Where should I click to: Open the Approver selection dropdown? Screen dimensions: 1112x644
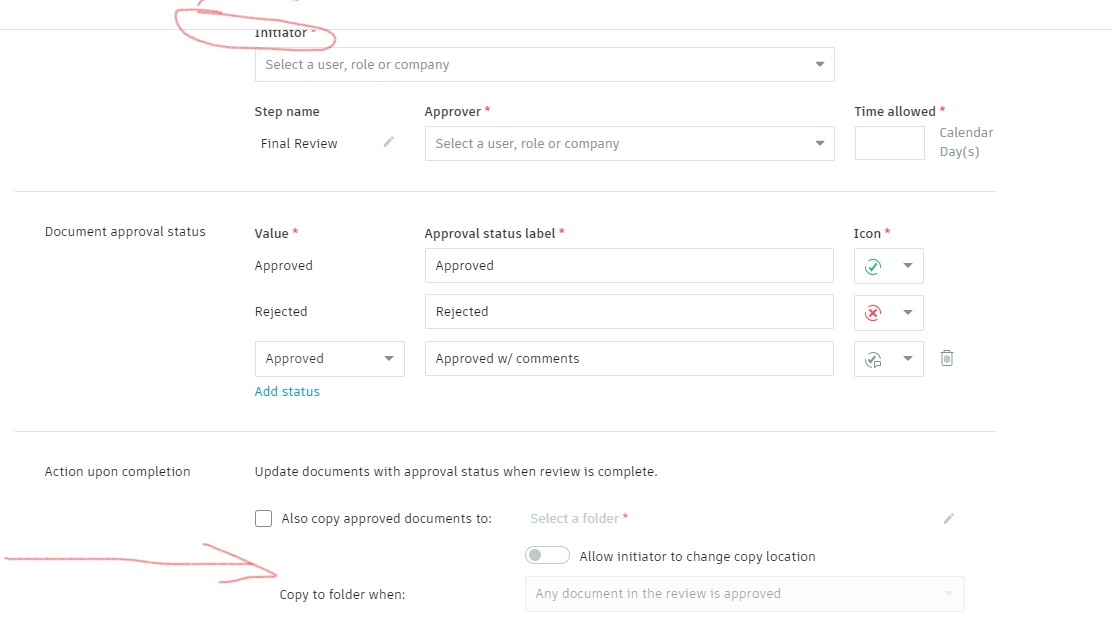[819, 143]
